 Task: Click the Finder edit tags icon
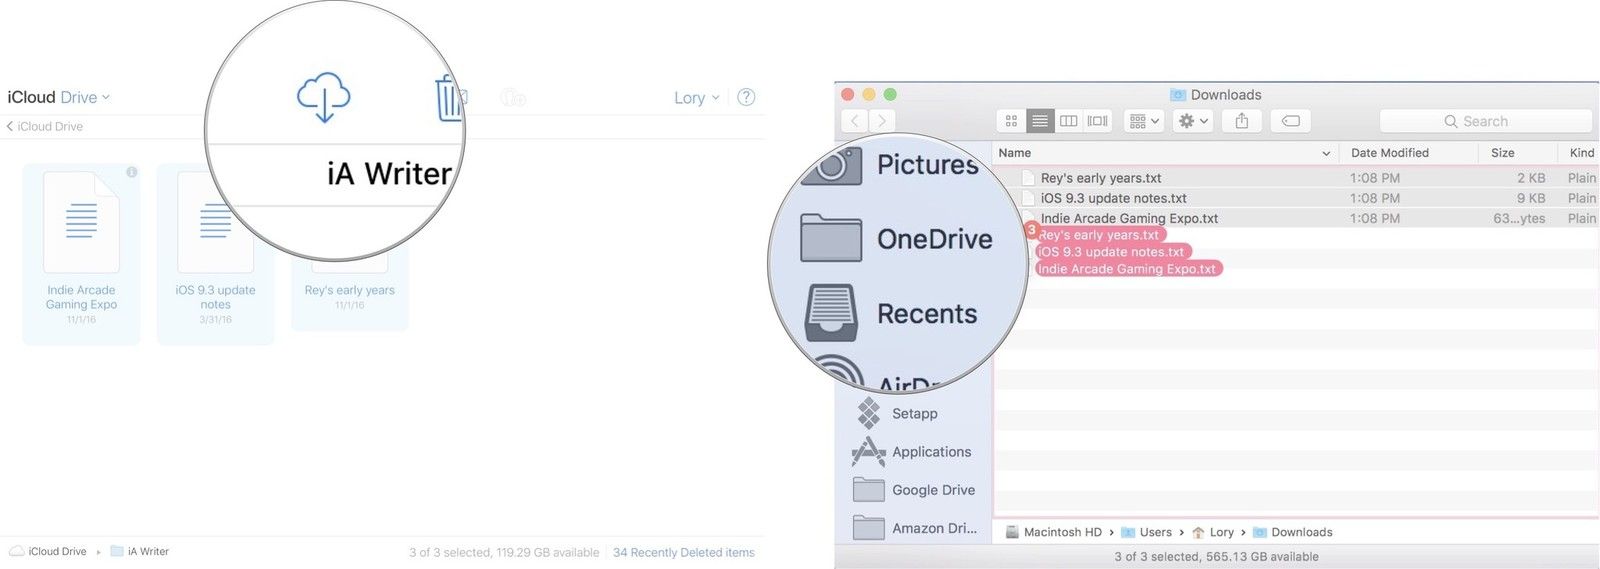tap(1291, 121)
